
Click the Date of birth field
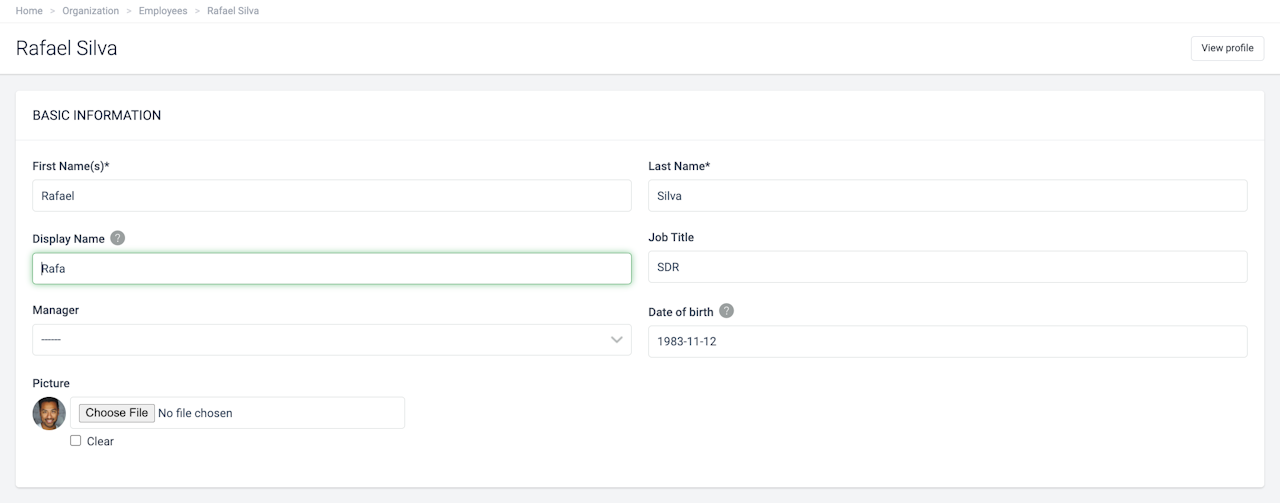point(947,341)
